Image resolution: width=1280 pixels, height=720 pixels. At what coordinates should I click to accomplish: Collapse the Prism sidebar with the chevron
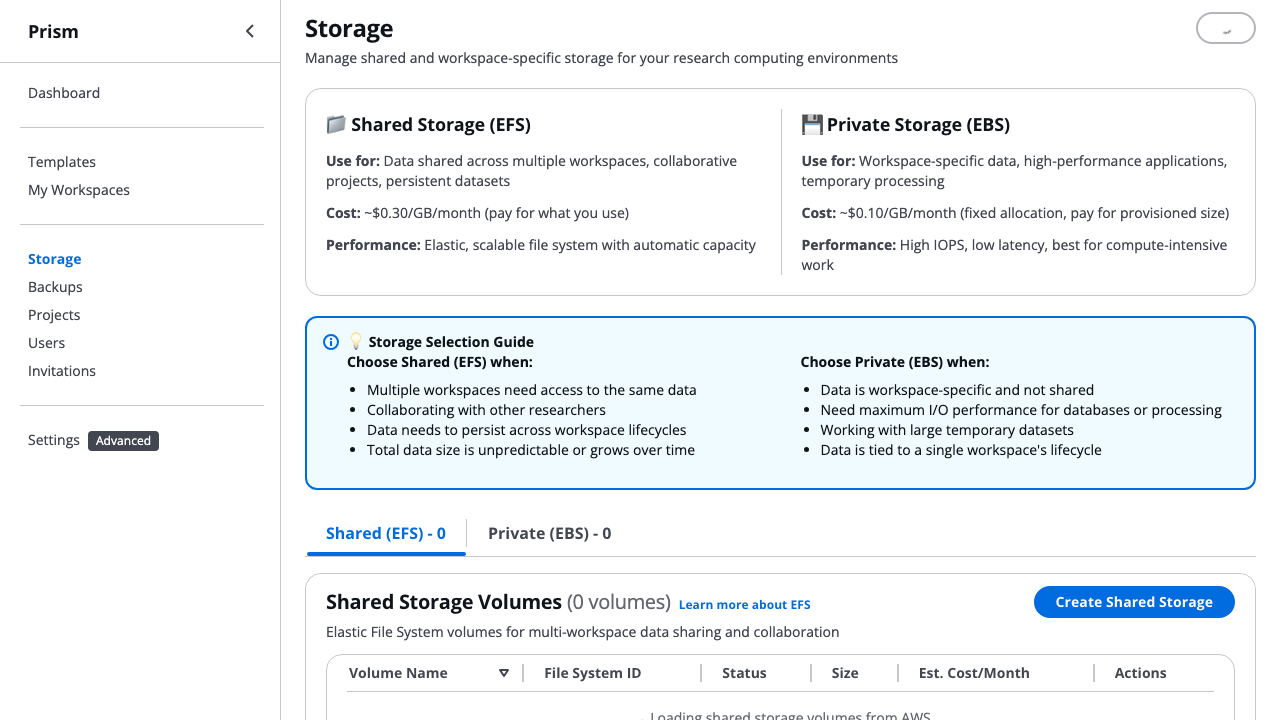coord(250,31)
